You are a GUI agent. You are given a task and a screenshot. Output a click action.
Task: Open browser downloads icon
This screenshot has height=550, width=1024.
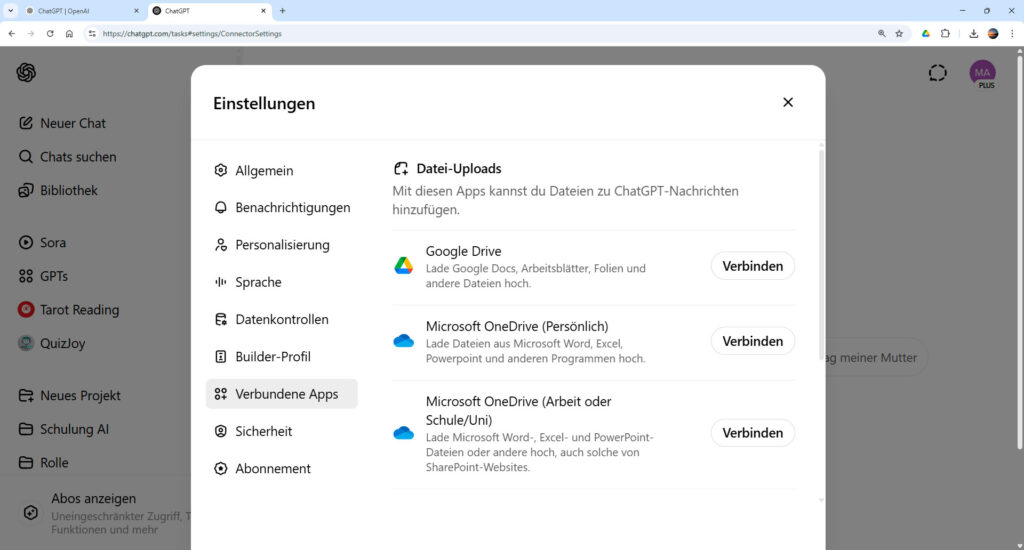coord(974,34)
